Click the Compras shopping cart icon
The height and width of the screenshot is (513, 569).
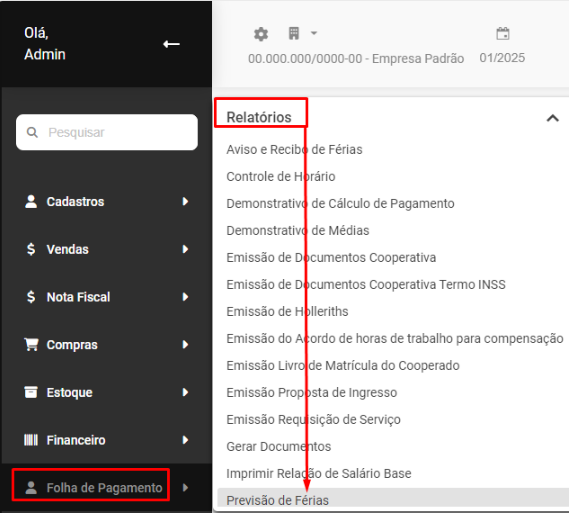[31, 345]
